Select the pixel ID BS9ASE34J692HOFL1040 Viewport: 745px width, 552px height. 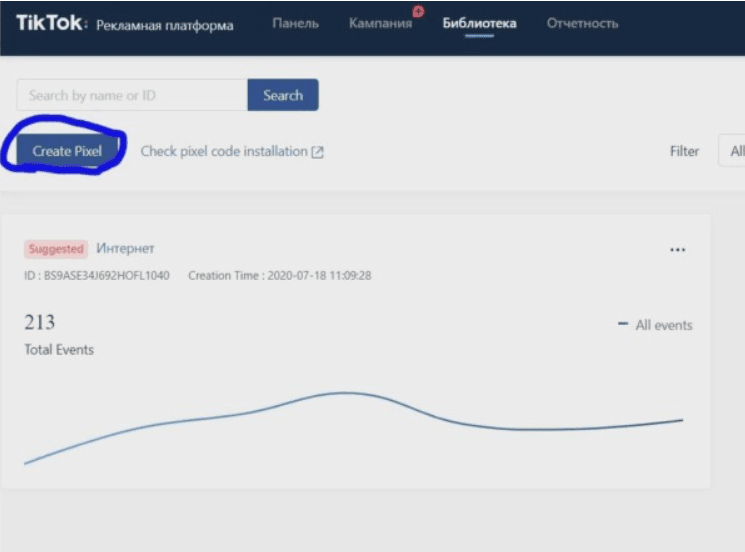click(97, 276)
